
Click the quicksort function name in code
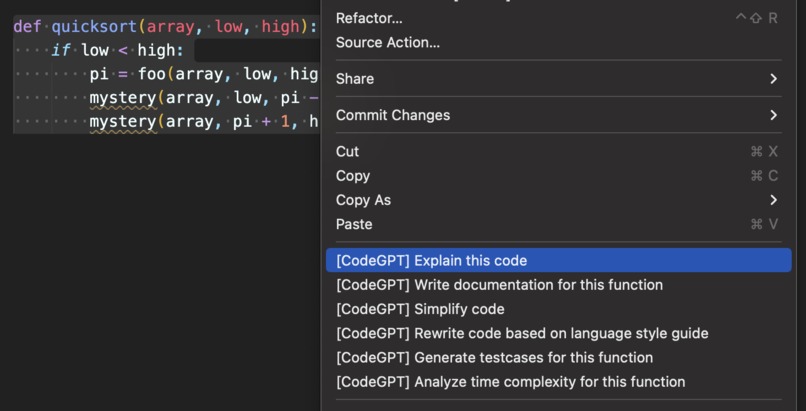94,27
